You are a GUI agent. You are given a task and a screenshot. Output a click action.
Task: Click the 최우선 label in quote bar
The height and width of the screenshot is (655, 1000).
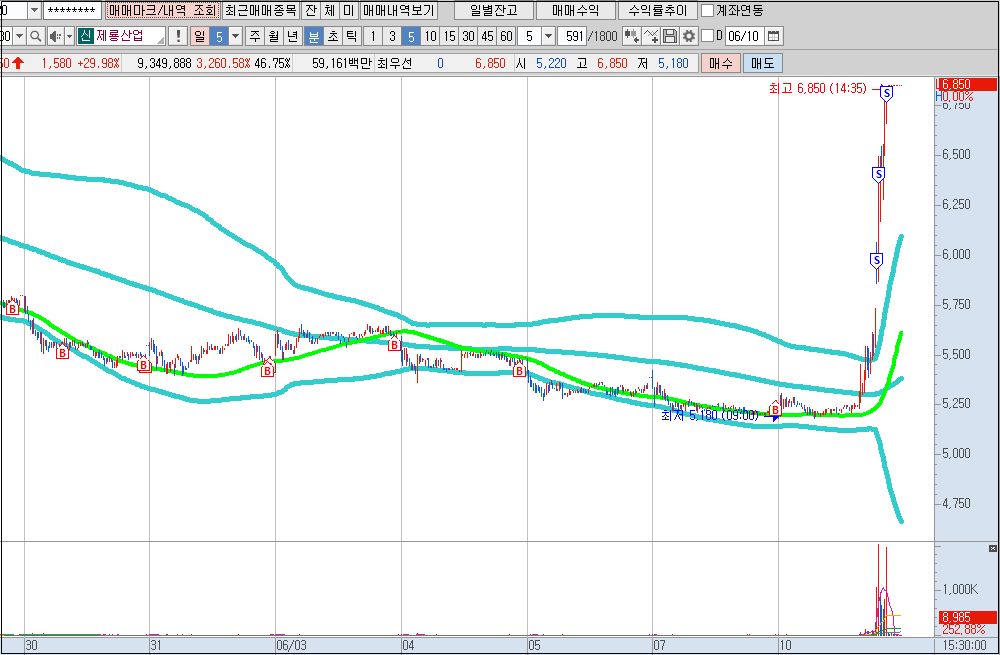395,63
